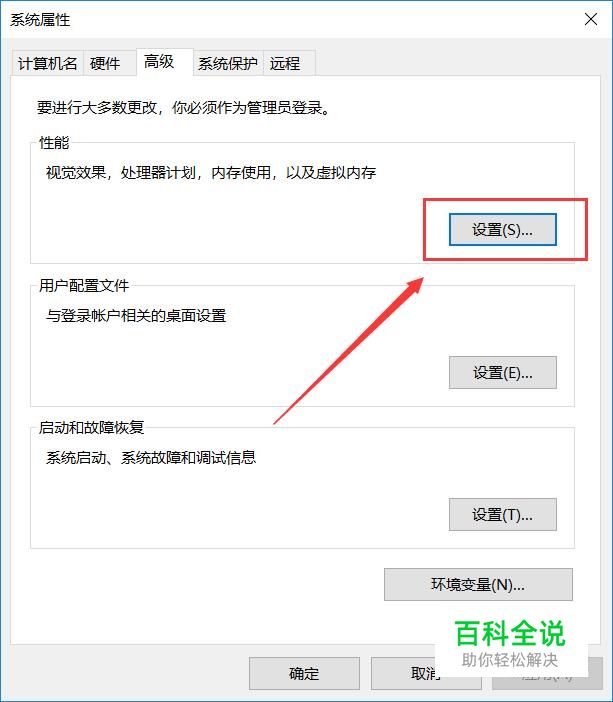Confirm with the 确定 button
This screenshot has width=613, height=702.
(304, 673)
